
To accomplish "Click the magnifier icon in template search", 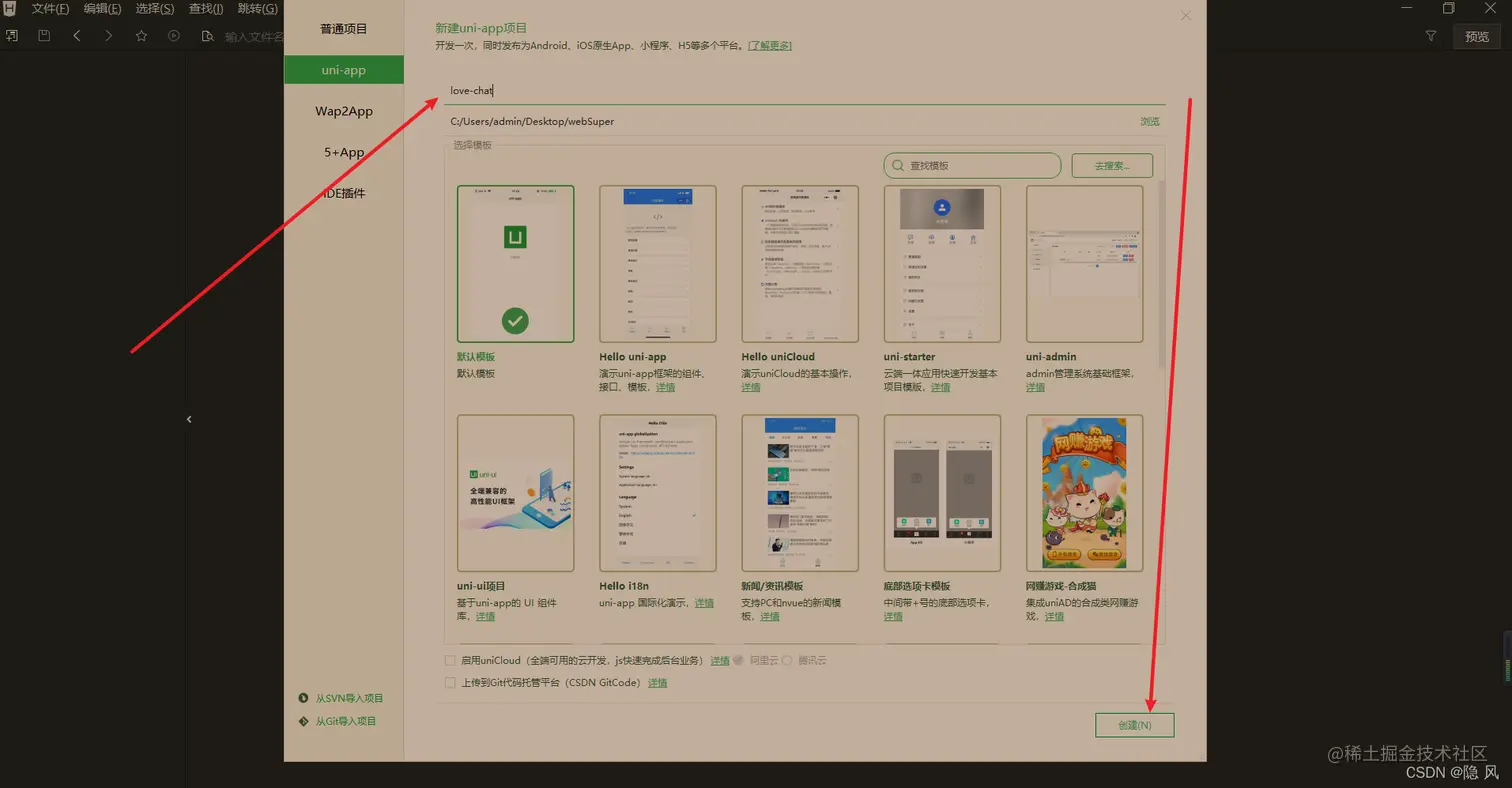I will 896,166.
